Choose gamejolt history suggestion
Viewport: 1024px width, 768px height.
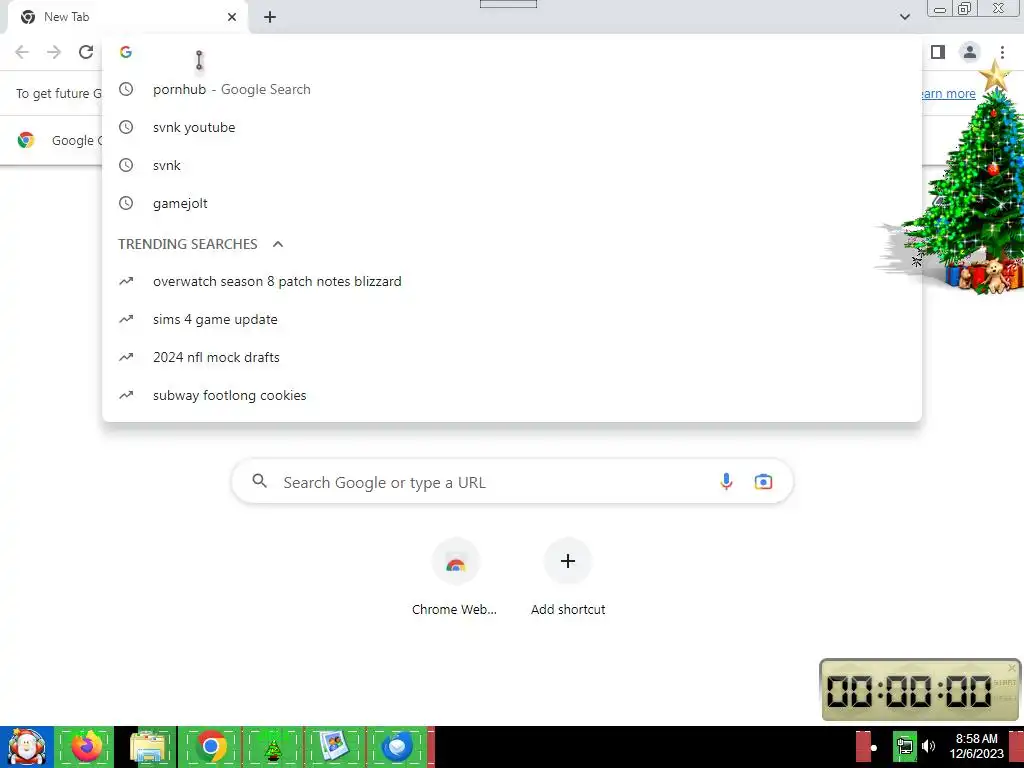(512, 203)
